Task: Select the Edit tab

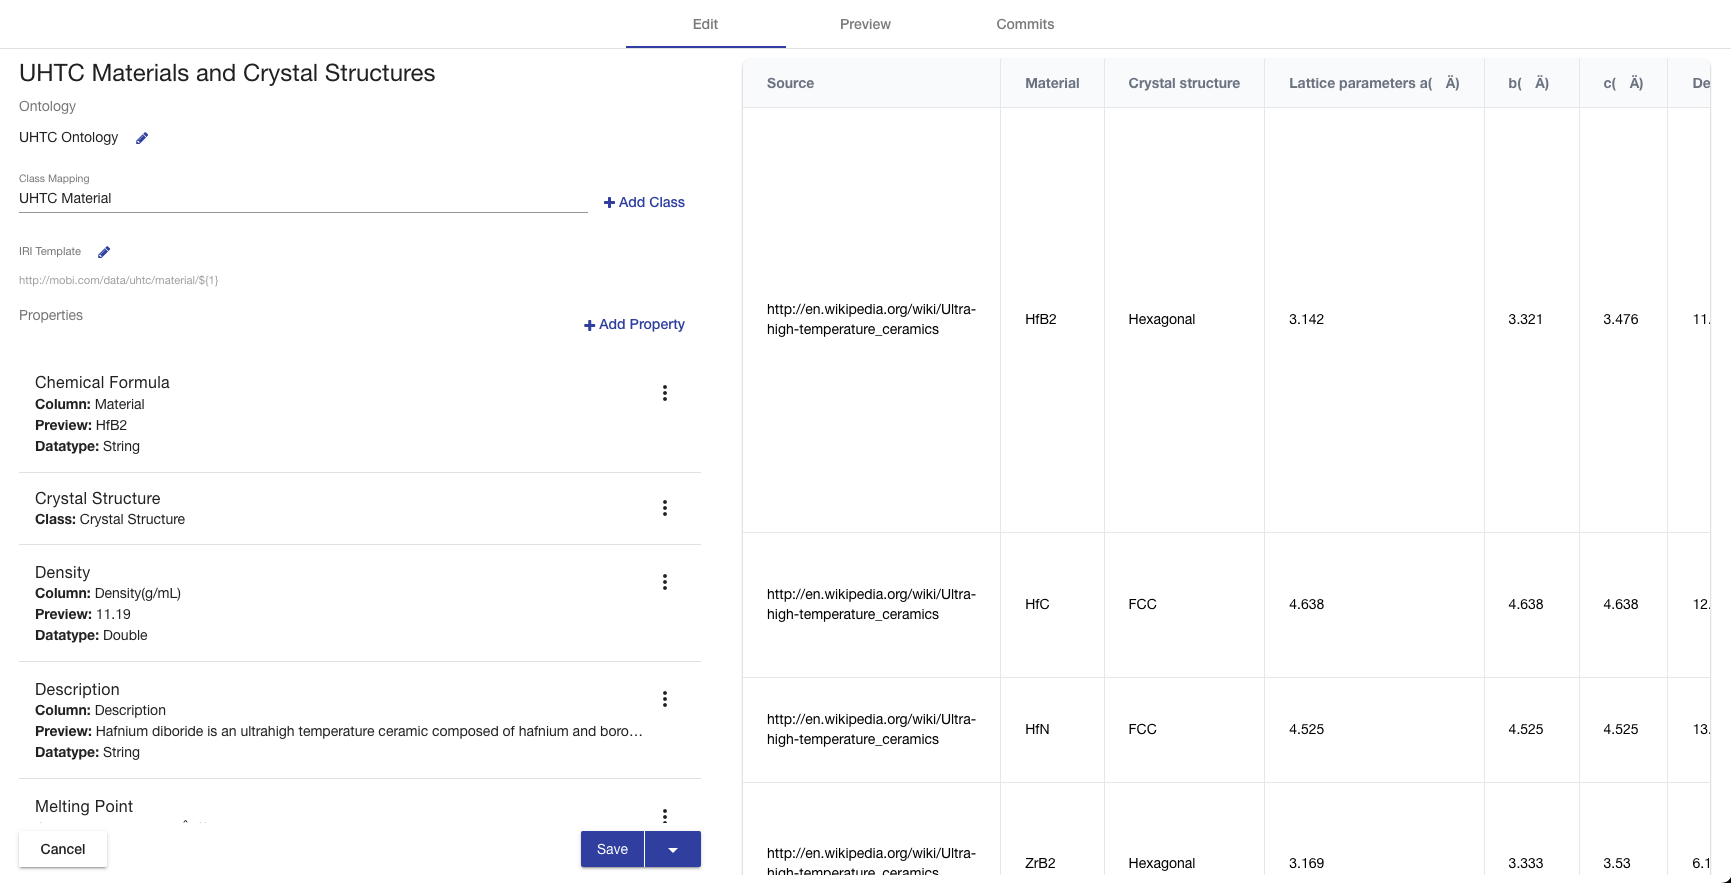Action: click(x=705, y=24)
